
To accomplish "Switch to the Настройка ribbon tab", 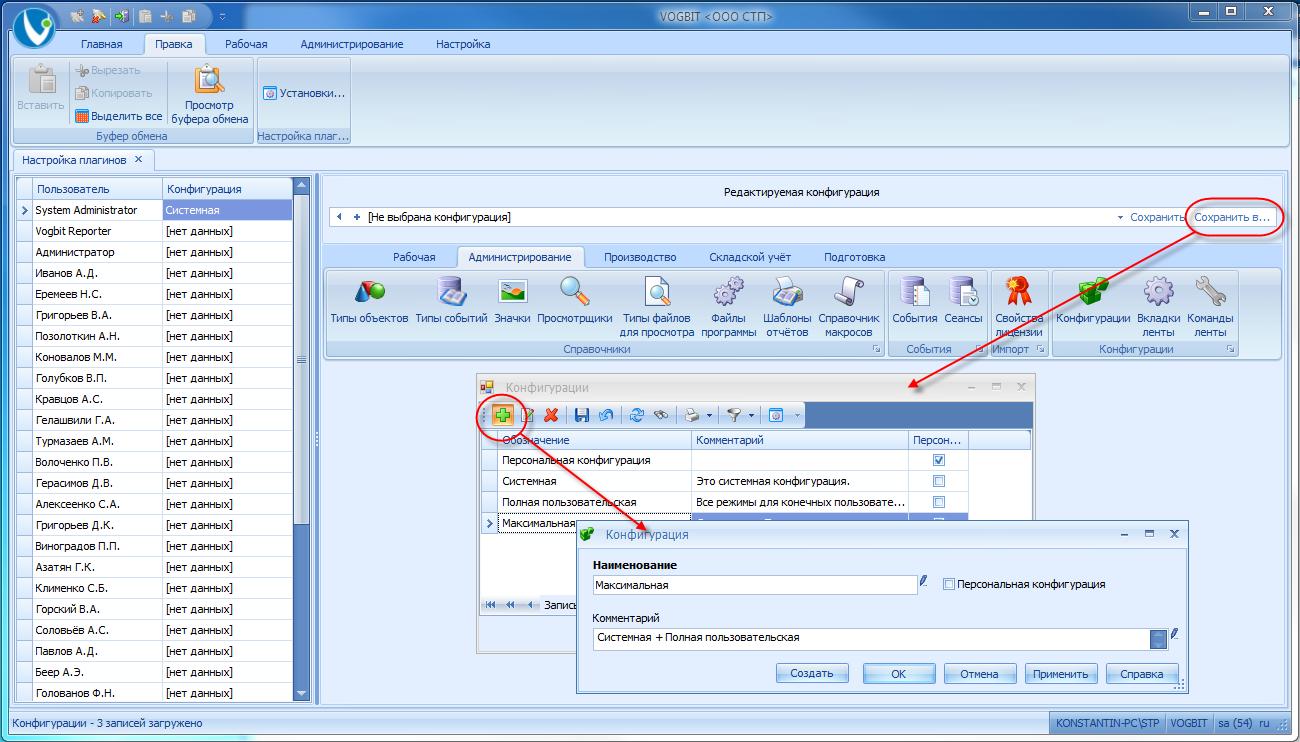I will (463, 44).
